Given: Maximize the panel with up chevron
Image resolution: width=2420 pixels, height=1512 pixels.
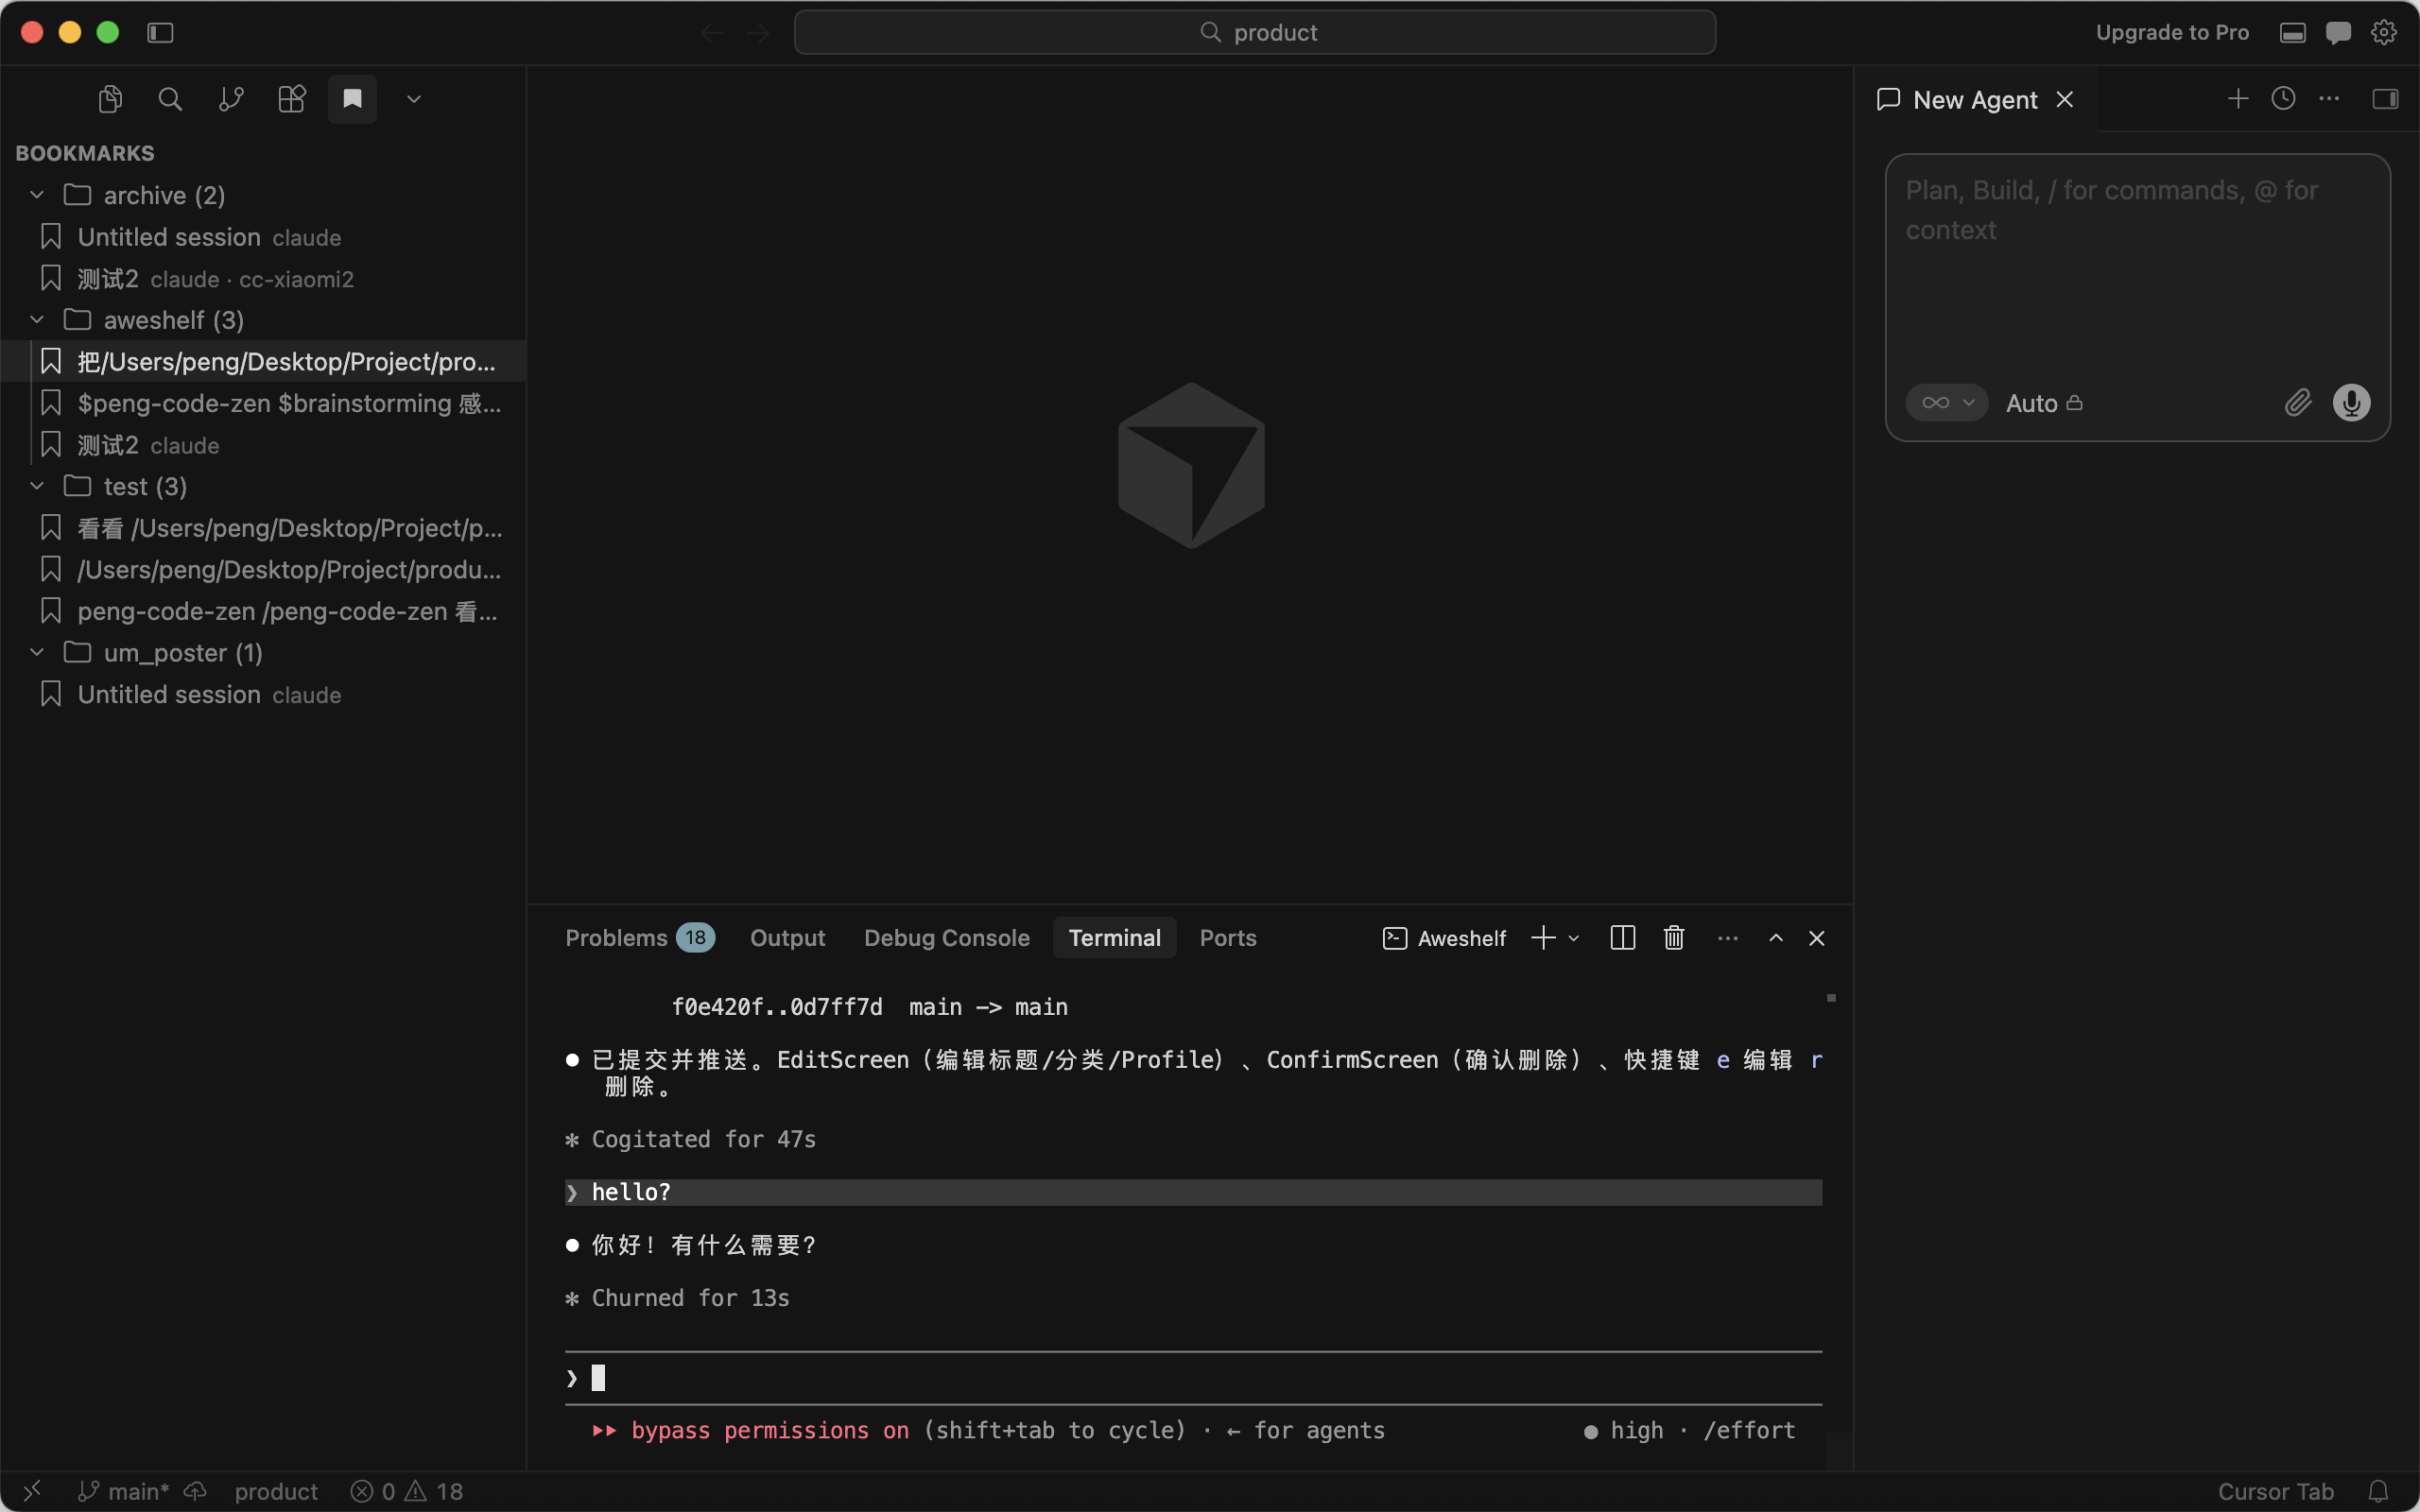Looking at the screenshot, I should 1776,938.
